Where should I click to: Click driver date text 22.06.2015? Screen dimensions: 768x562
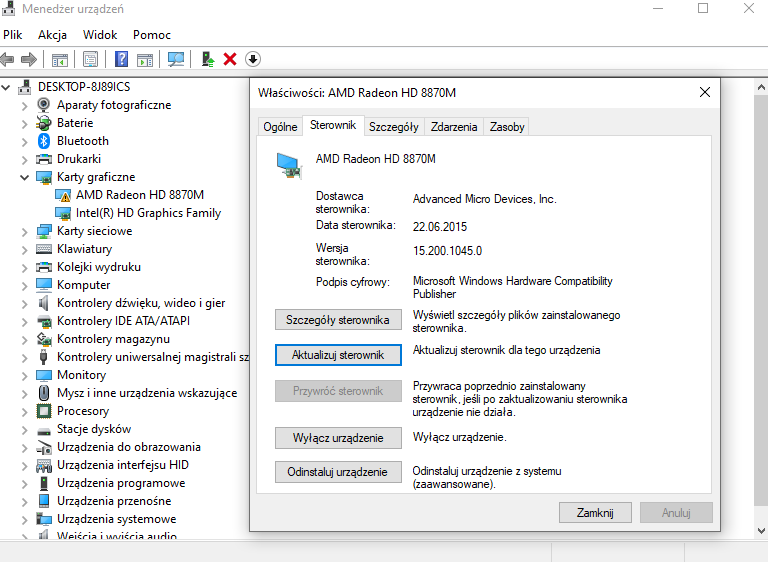click(x=440, y=227)
